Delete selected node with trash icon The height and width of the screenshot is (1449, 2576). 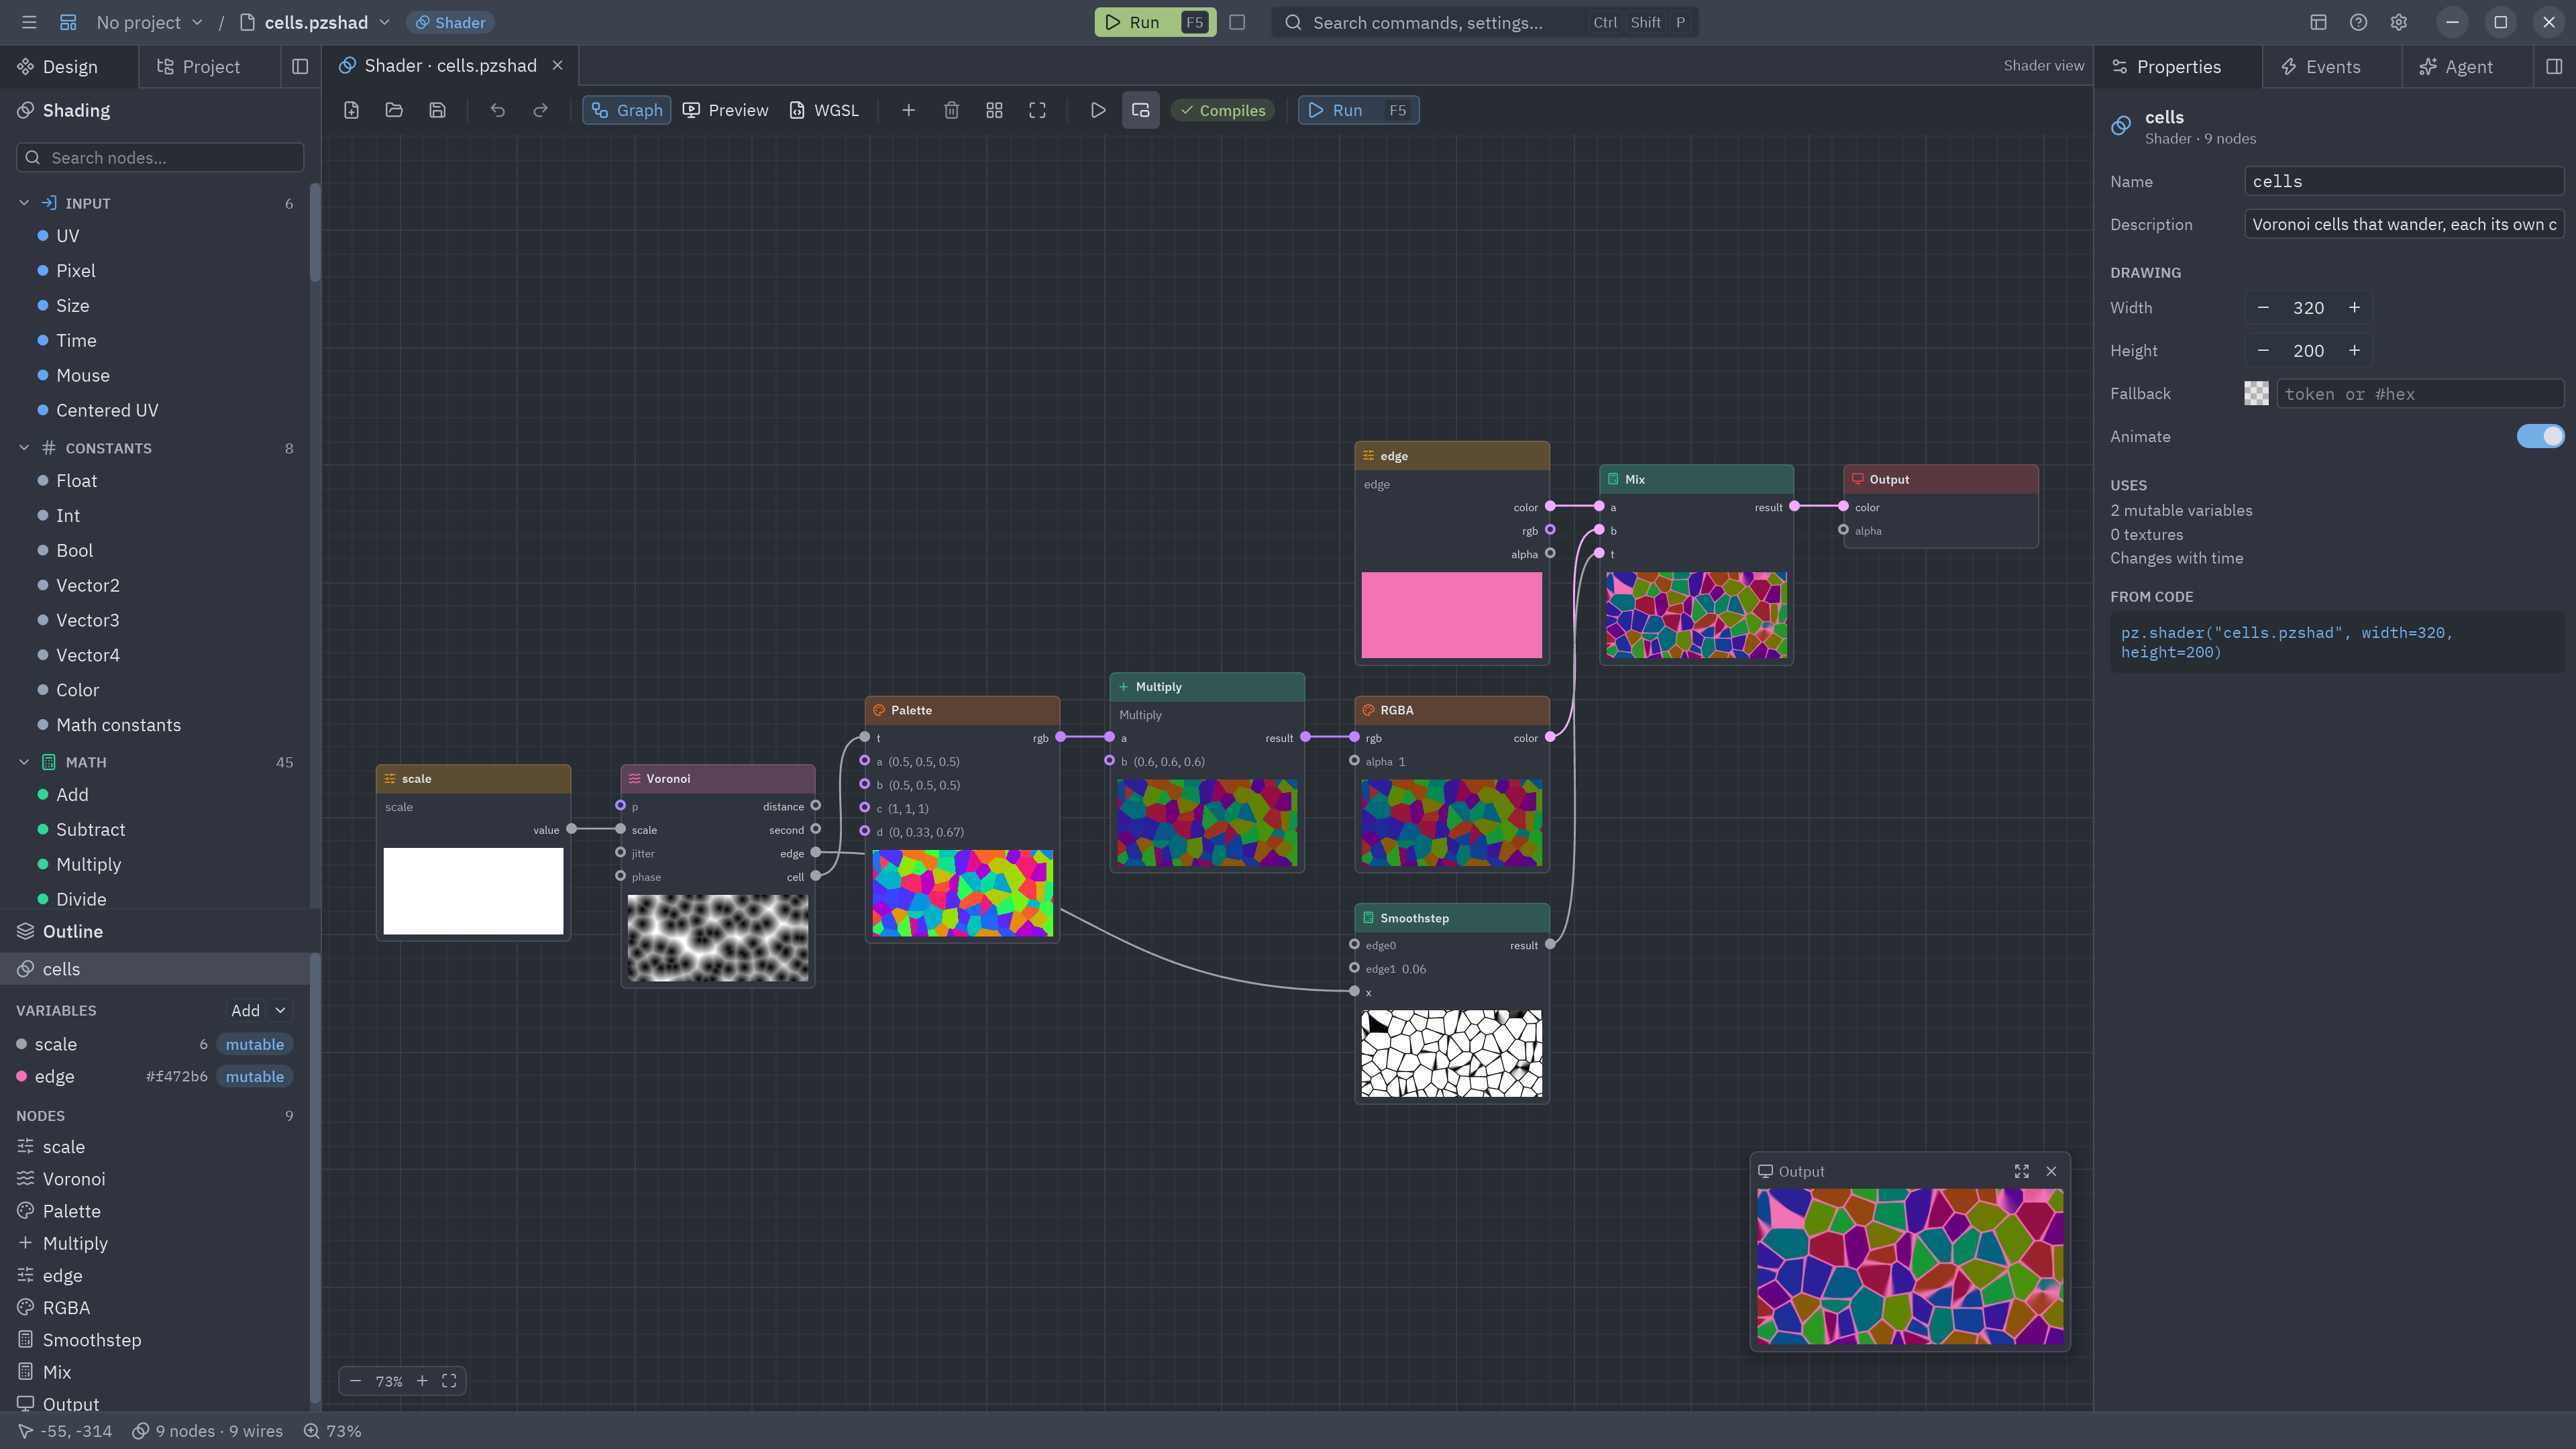951,110
